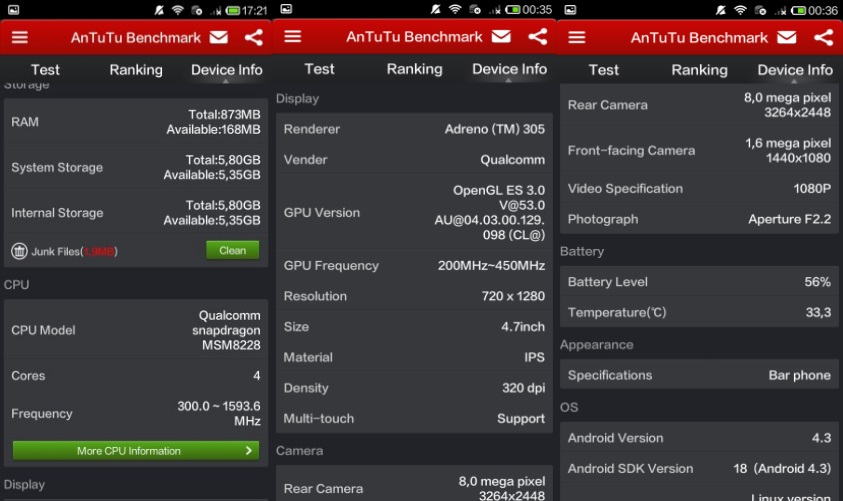Open More CPU Information

pos(128,451)
